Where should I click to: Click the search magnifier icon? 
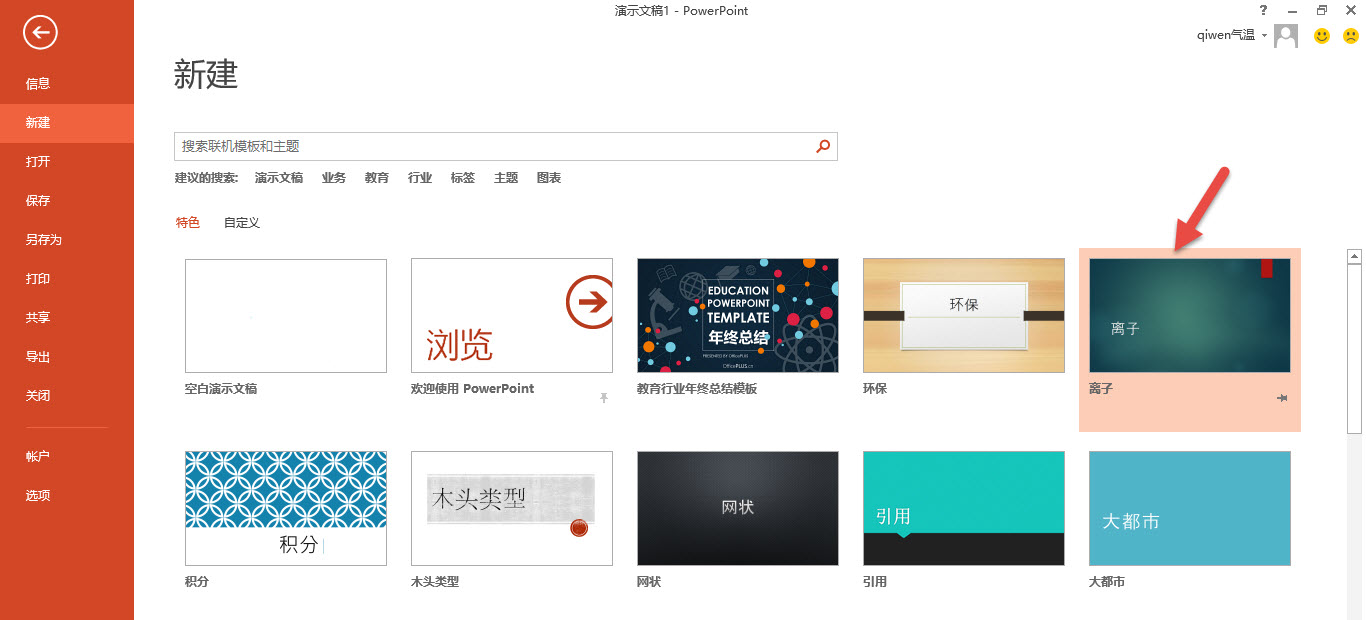(822, 146)
